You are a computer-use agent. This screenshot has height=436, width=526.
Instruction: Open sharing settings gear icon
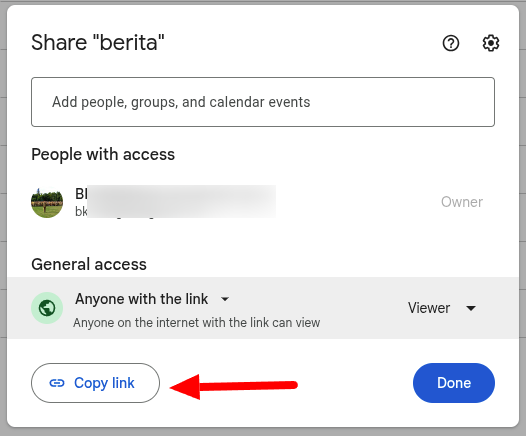[x=491, y=43]
